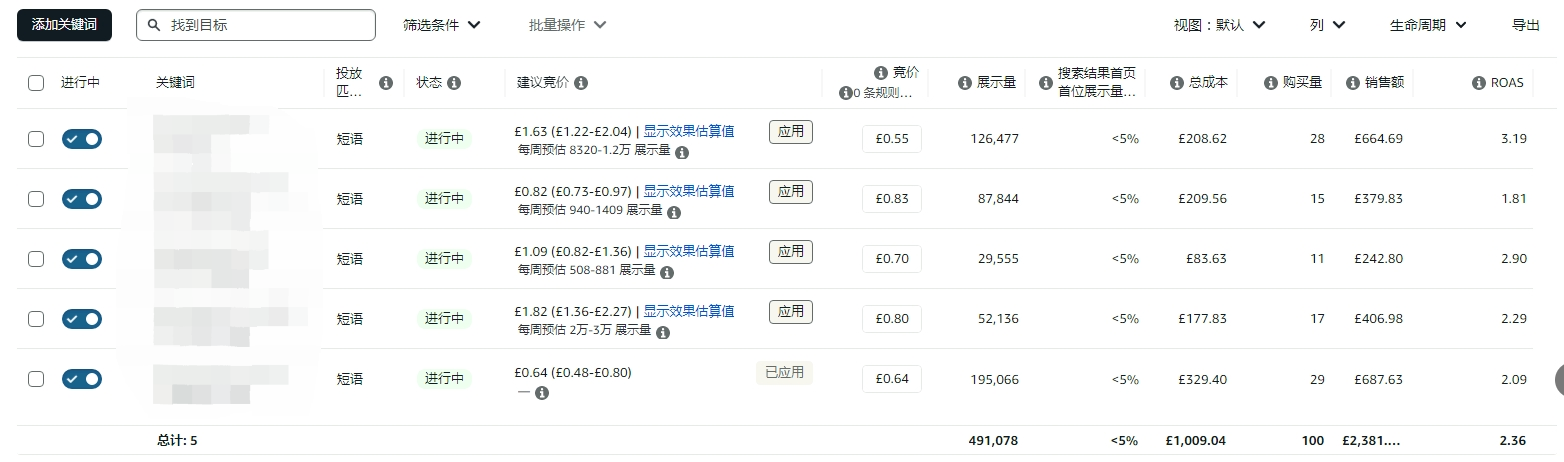Open the 视图：默认 view dropdown
Image resolution: width=1564 pixels, height=462 pixels.
click(x=1219, y=25)
